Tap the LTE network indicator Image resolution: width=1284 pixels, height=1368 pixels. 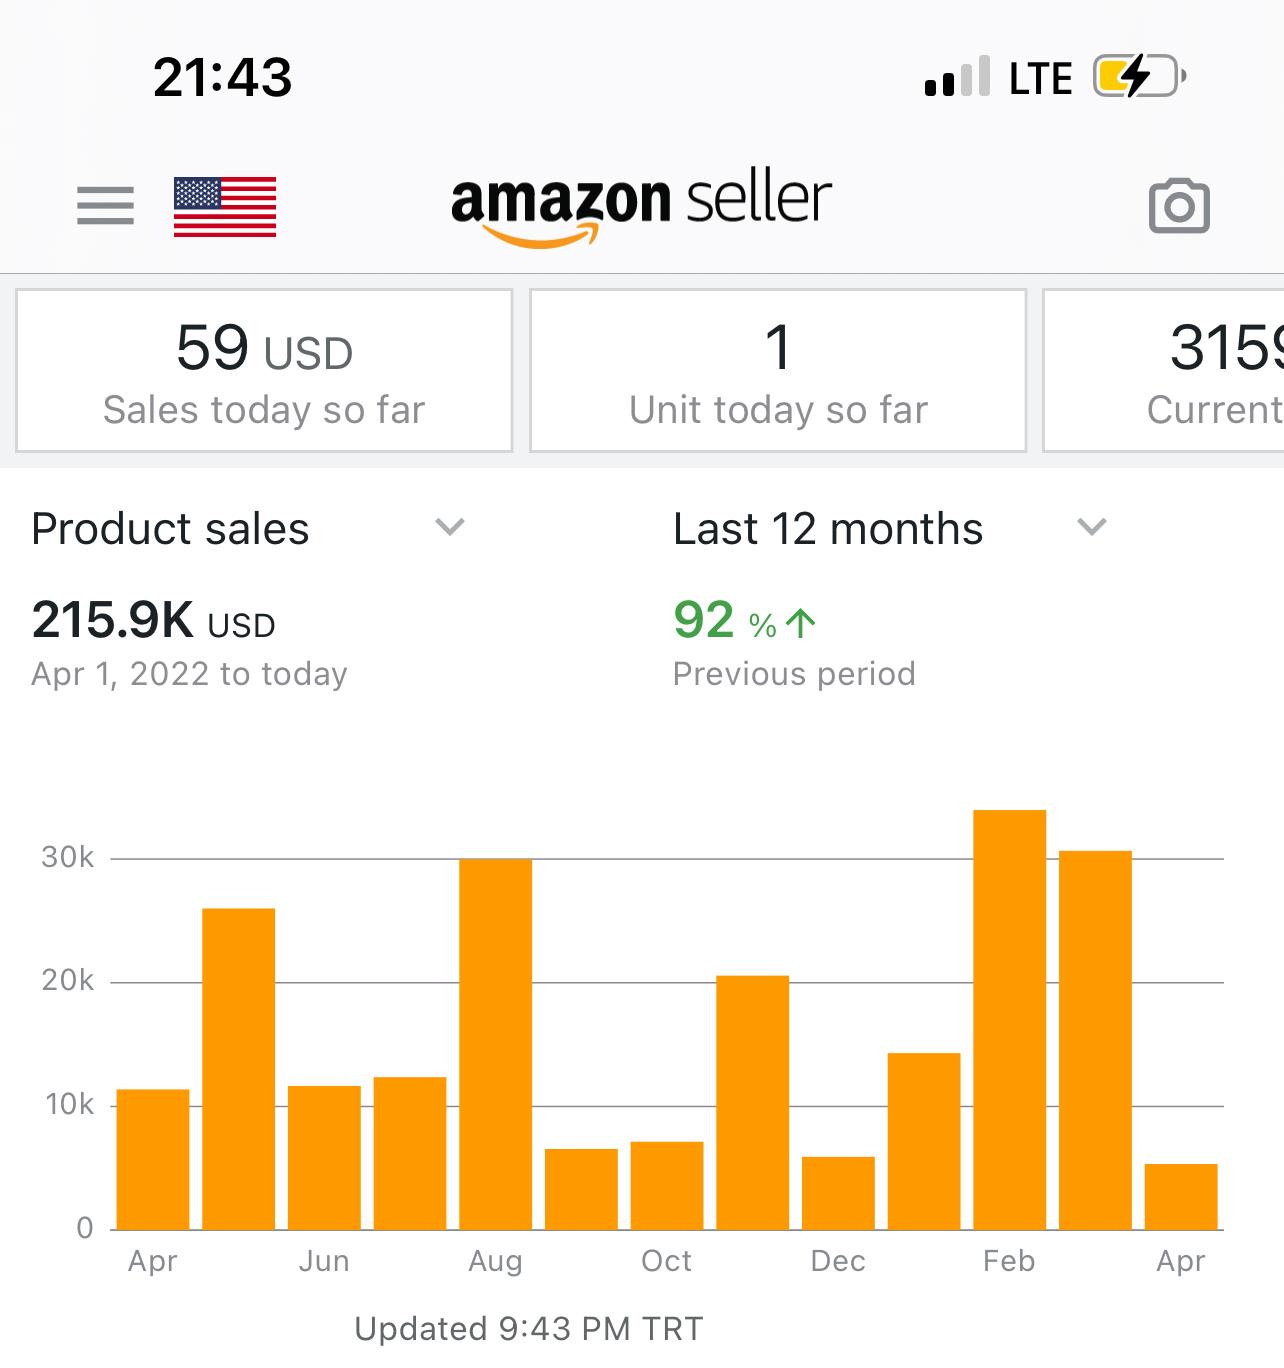(1041, 78)
